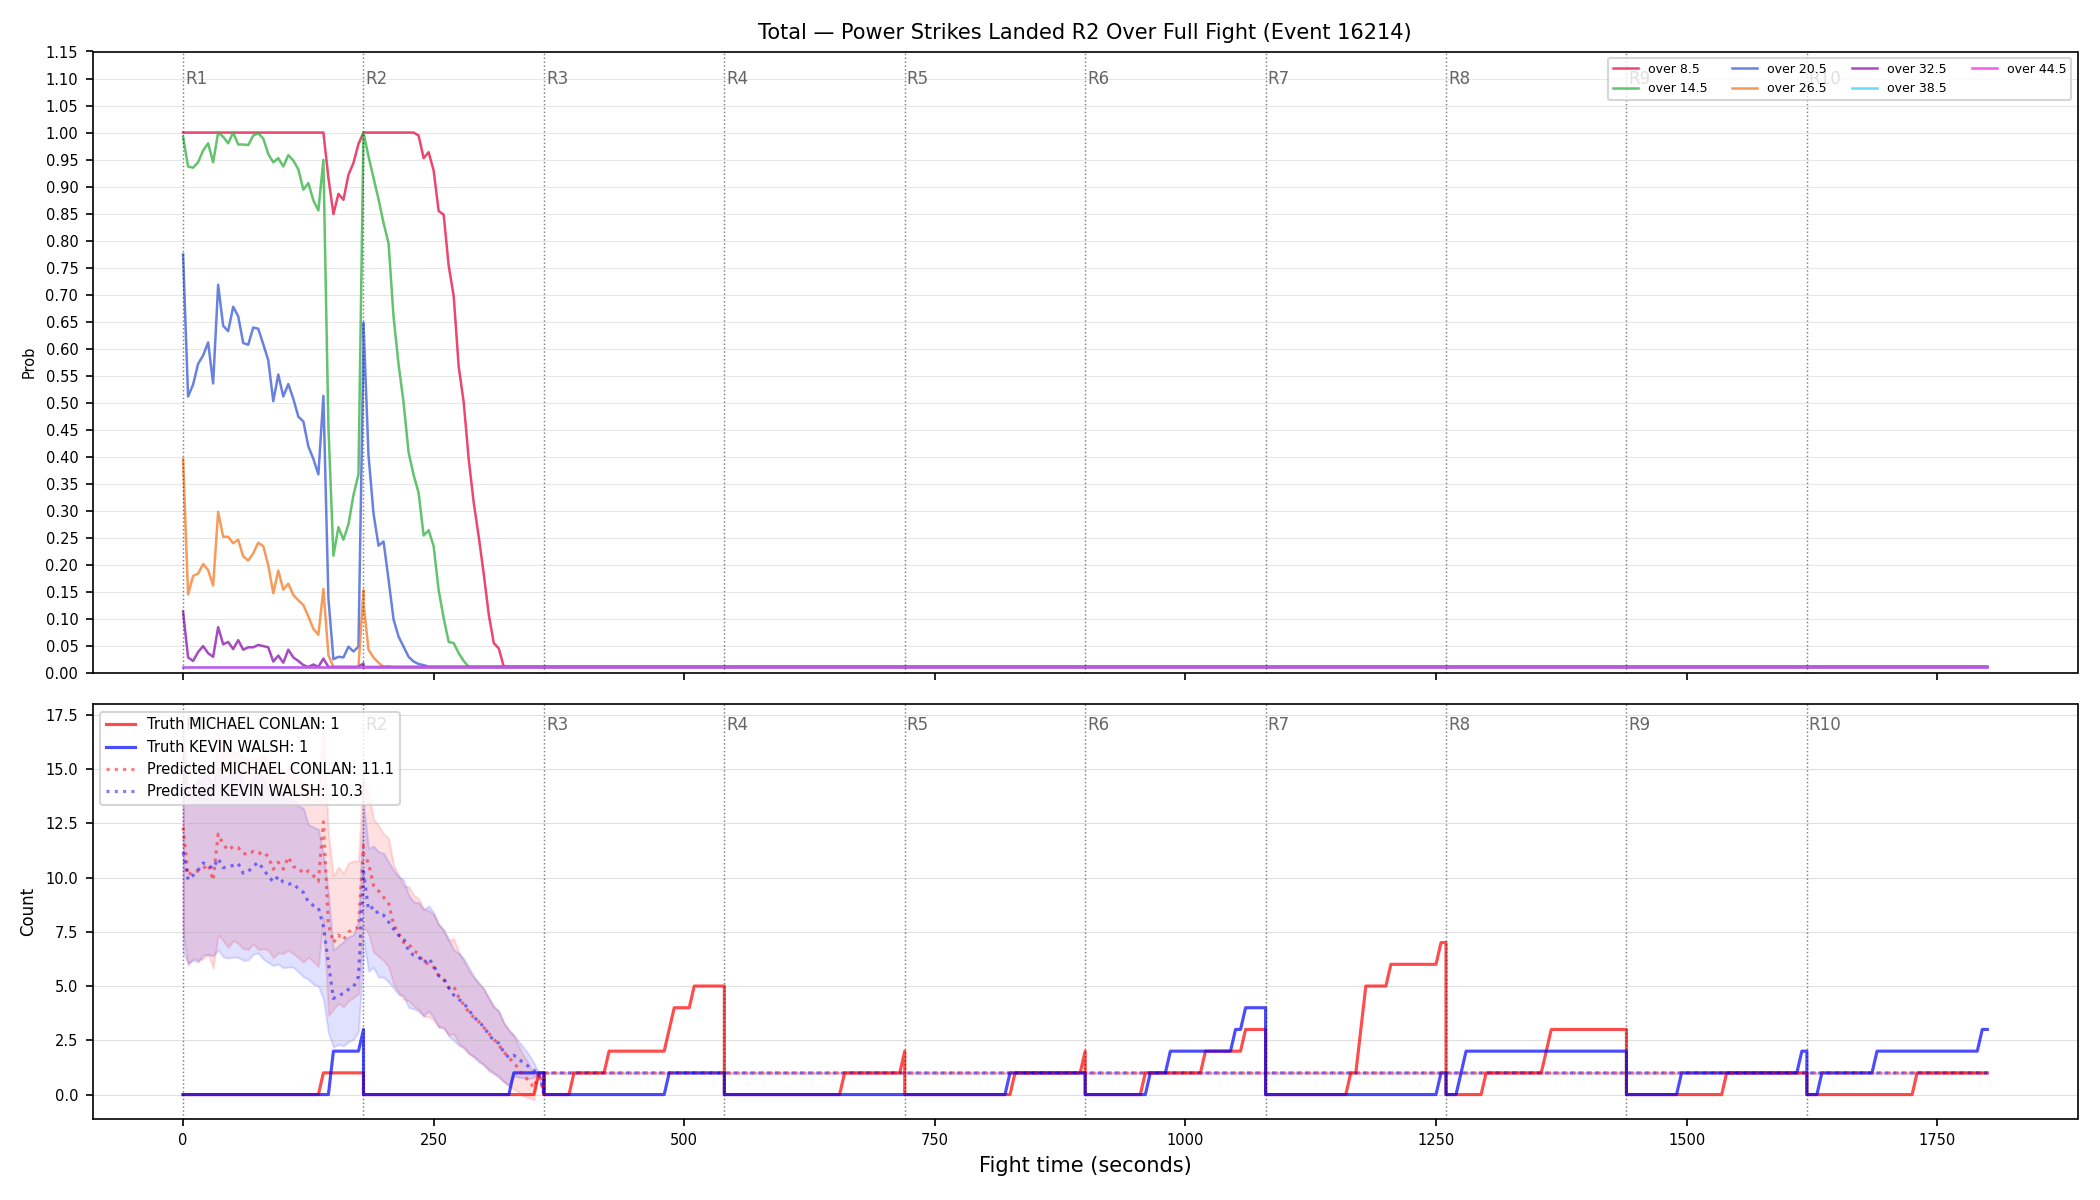Click the '1750' tick on fight time axis
This screenshot has height=1200, width=2100.
(x=1937, y=1139)
